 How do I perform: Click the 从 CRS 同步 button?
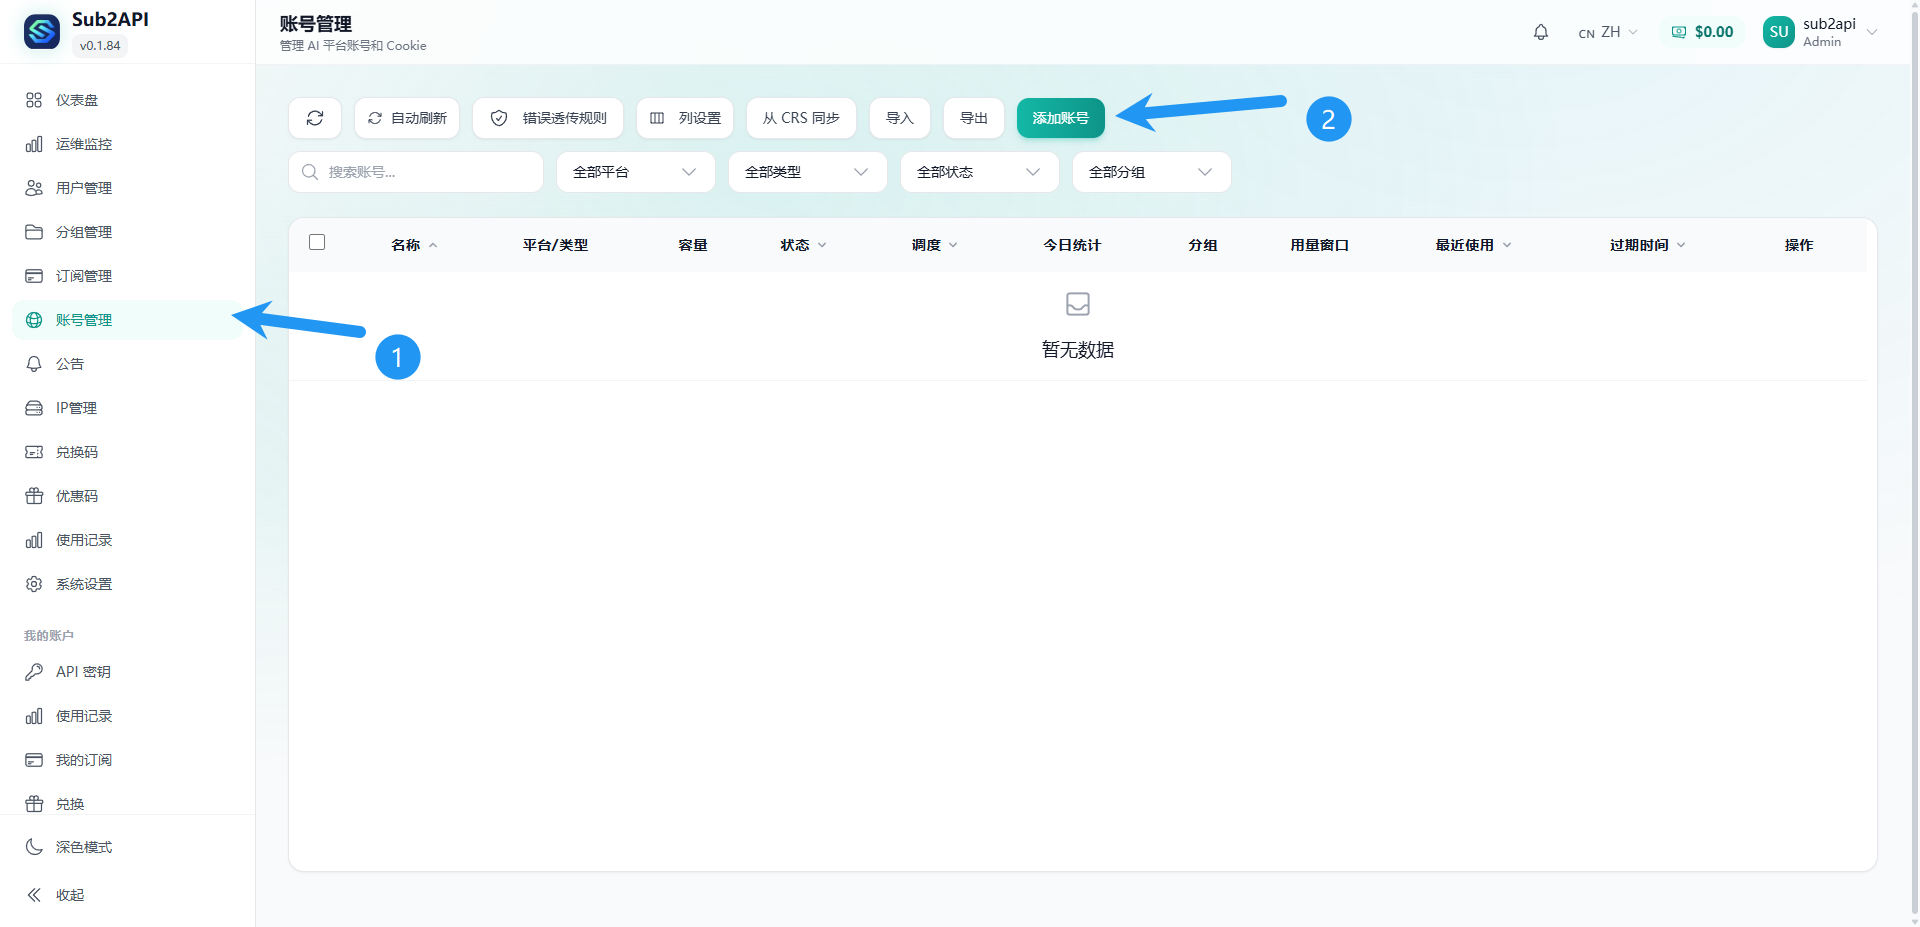click(801, 117)
